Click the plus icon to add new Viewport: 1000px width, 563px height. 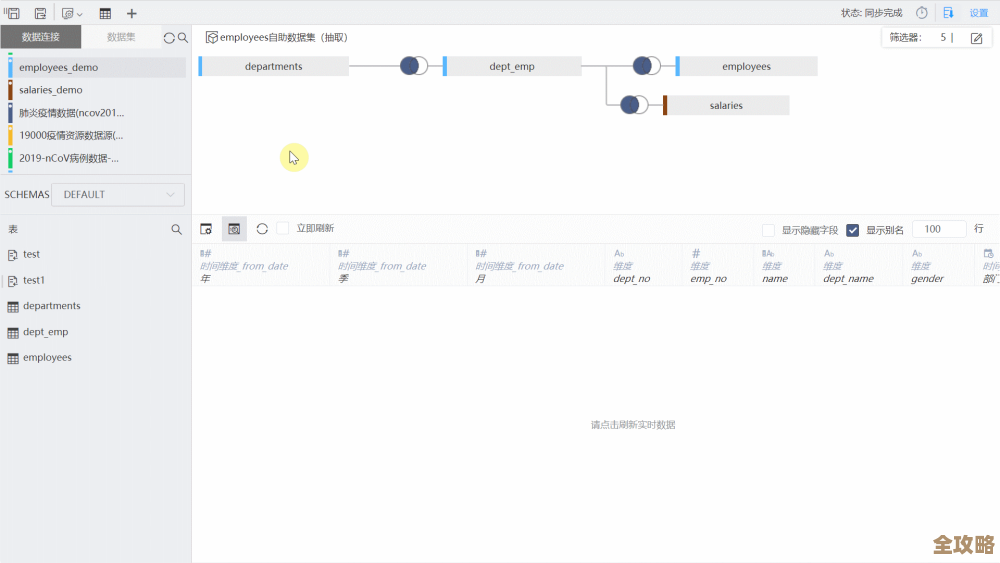click(131, 13)
